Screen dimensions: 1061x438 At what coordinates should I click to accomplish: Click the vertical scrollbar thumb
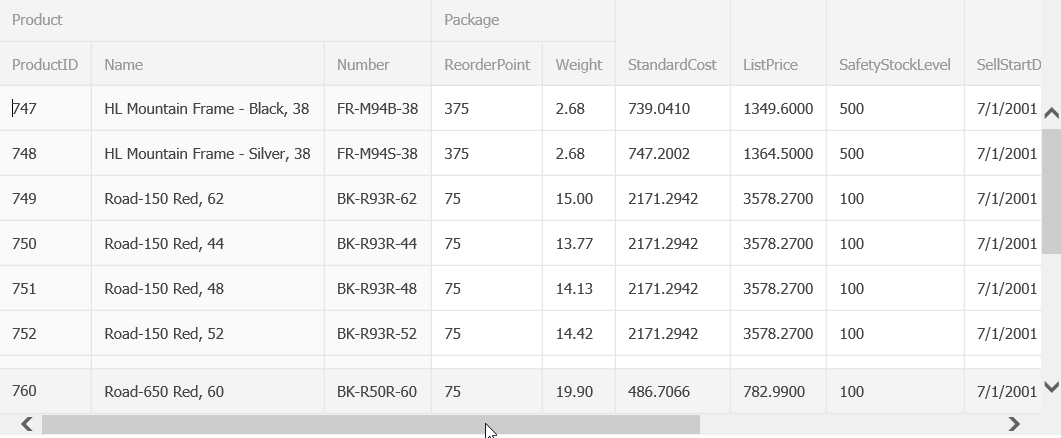point(1051,190)
